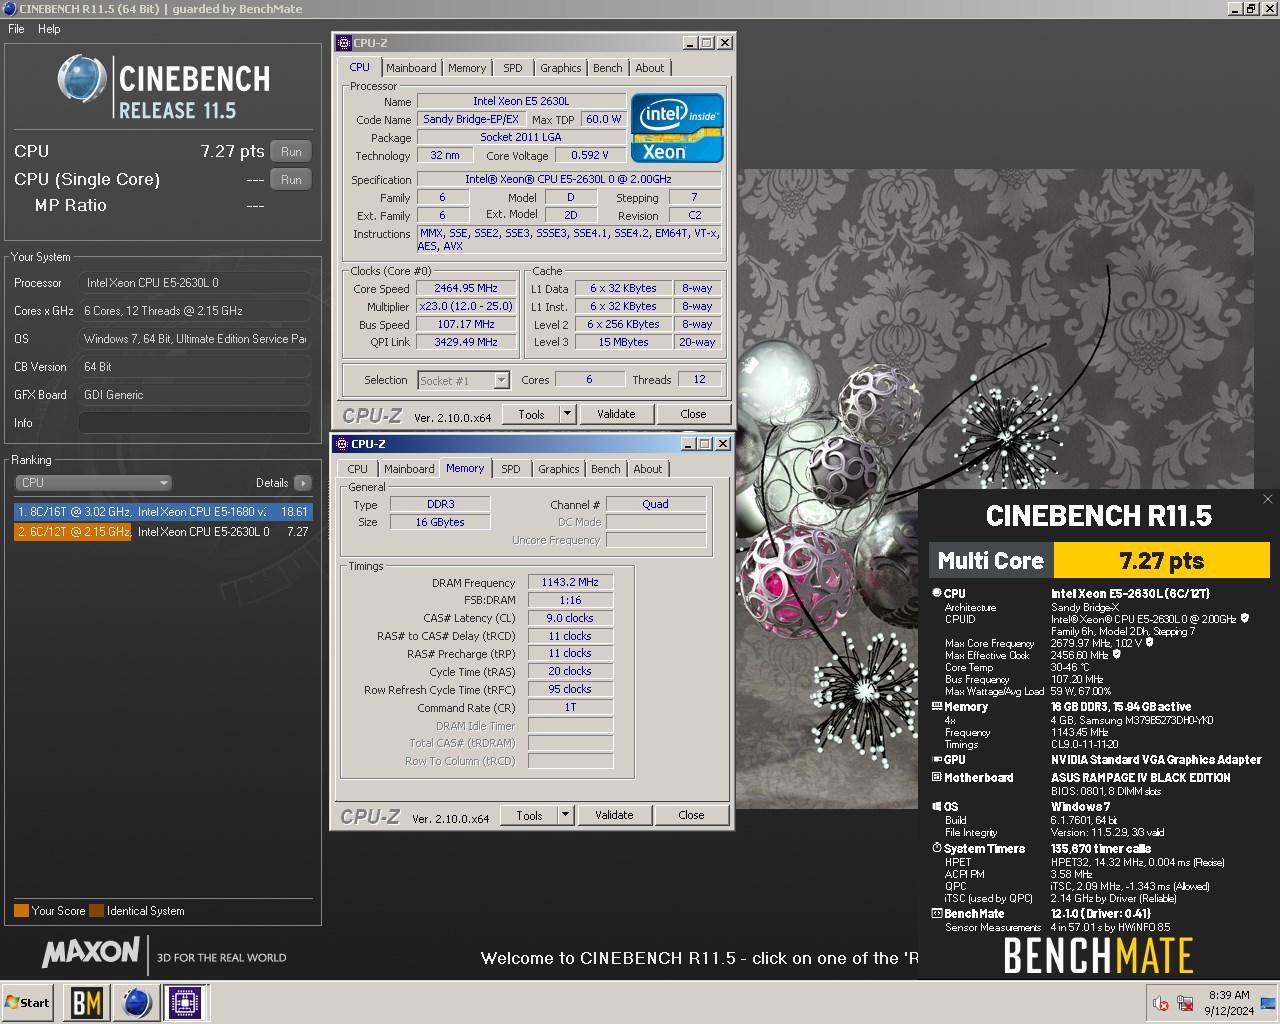Click the taskbar clock showing 8:39 AM
Image resolution: width=1280 pixels, height=1024 pixels.
tap(1228, 1002)
